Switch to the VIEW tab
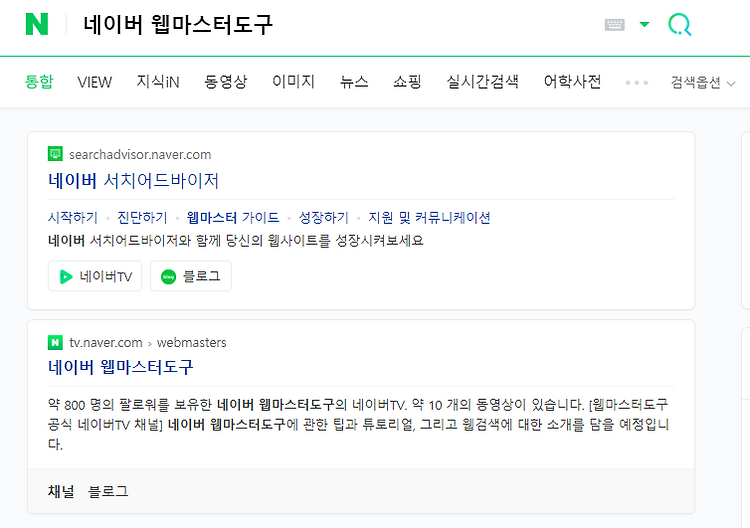750x528 pixels. click(95, 82)
